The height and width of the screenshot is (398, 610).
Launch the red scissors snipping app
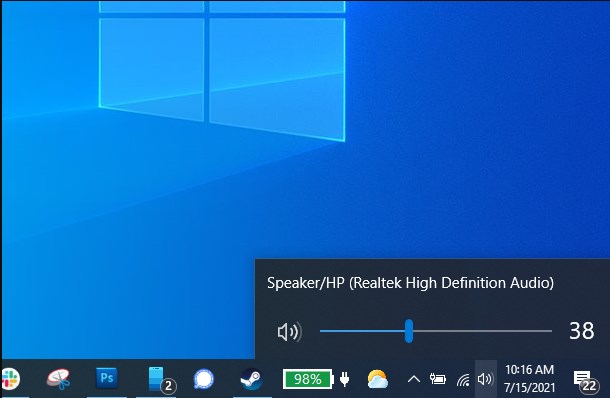coord(59,379)
